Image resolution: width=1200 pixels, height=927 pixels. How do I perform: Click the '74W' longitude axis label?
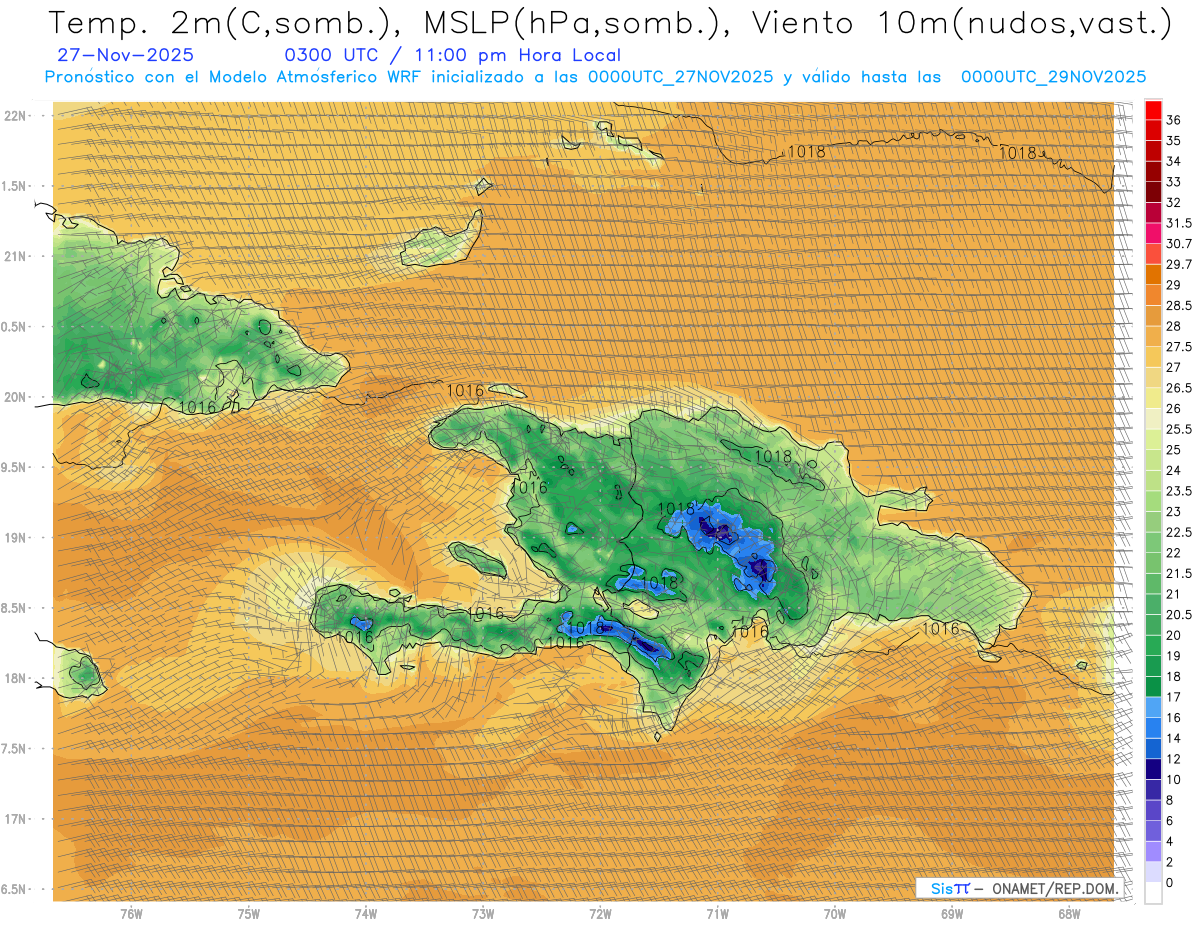click(366, 914)
